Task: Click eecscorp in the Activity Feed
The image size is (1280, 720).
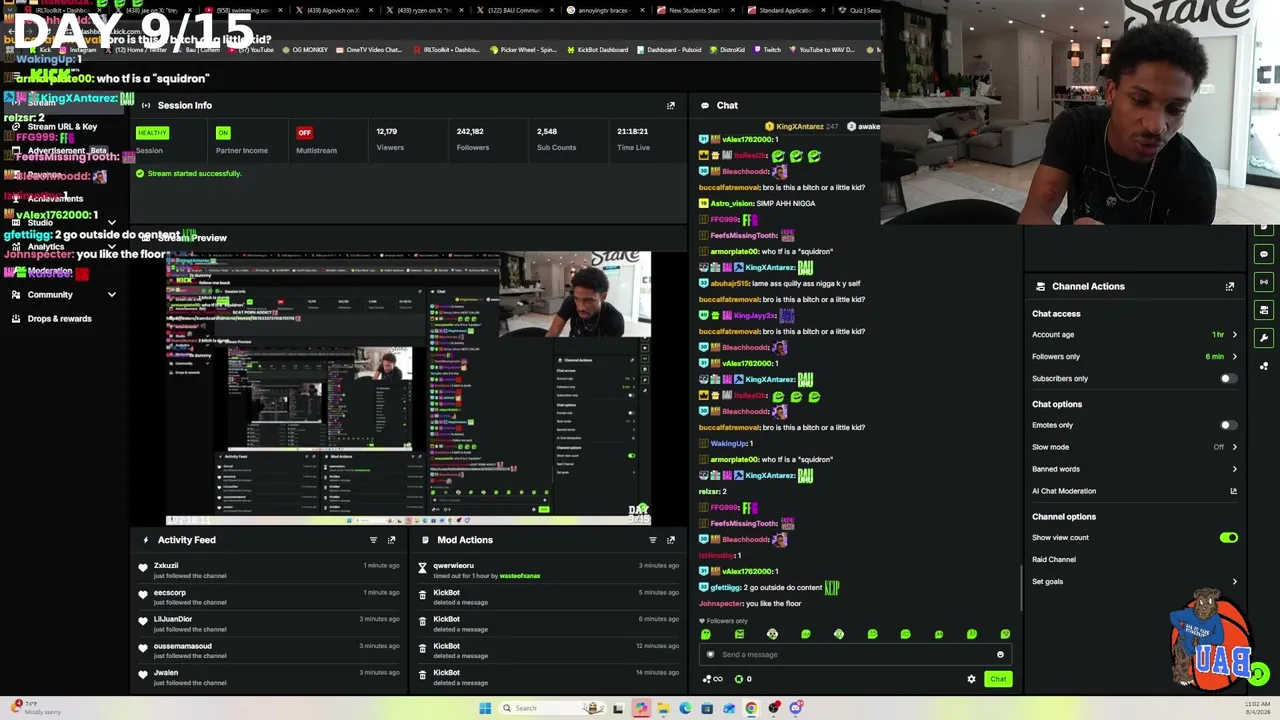Action: coord(170,593)
